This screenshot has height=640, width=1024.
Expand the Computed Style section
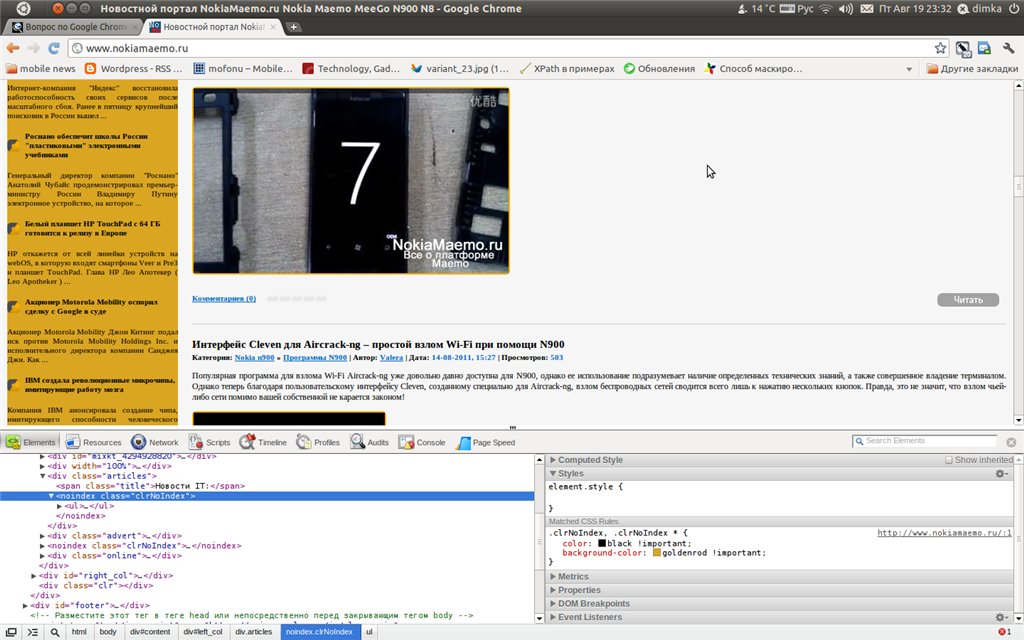point(590,460)
